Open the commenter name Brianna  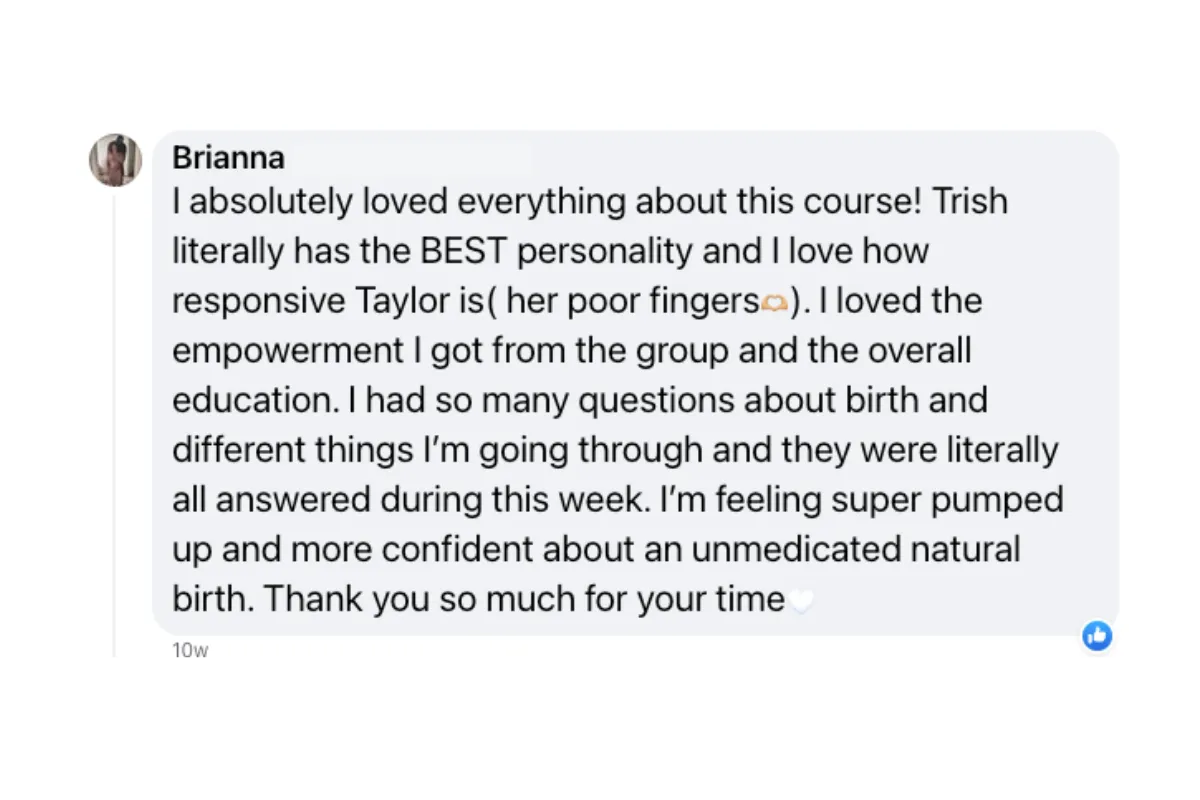228,158
